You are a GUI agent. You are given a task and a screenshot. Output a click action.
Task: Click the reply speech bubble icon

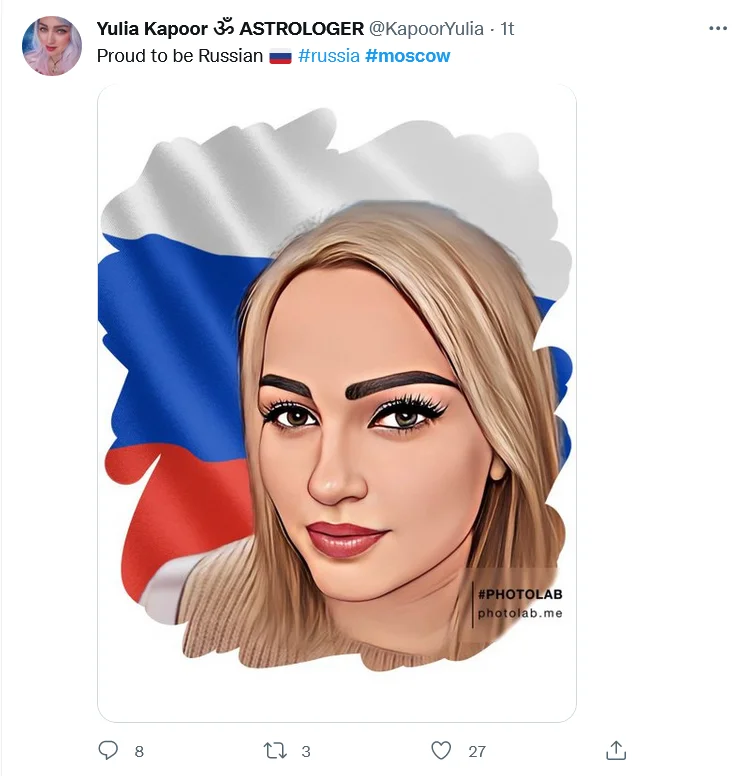[x=108, y=750]
